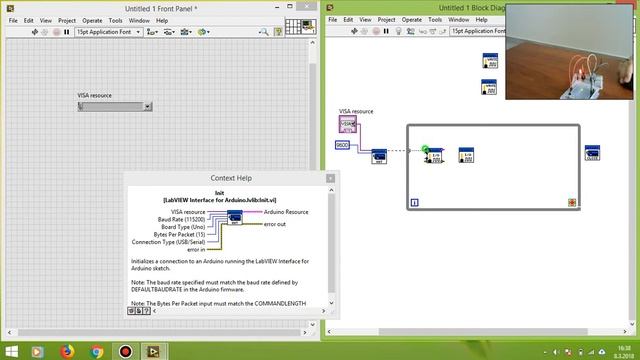
Task: Click the VI icon next to connector pane
Action: click(309, 27)
